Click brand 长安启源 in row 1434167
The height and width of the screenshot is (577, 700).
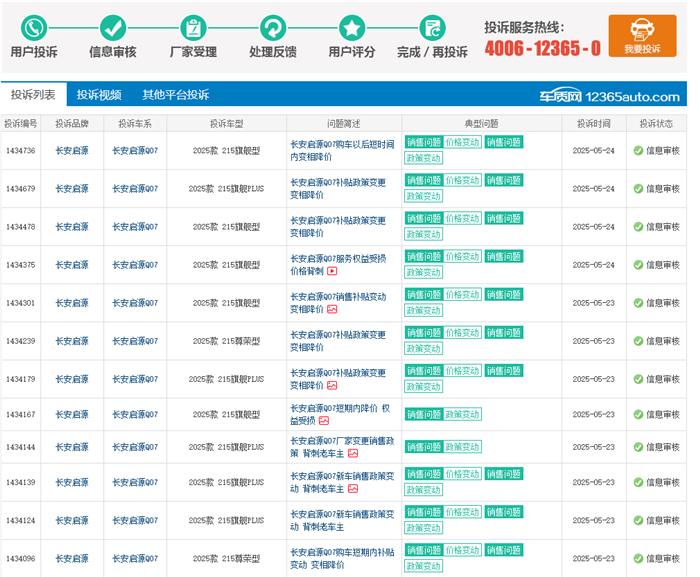coord(72,414)
